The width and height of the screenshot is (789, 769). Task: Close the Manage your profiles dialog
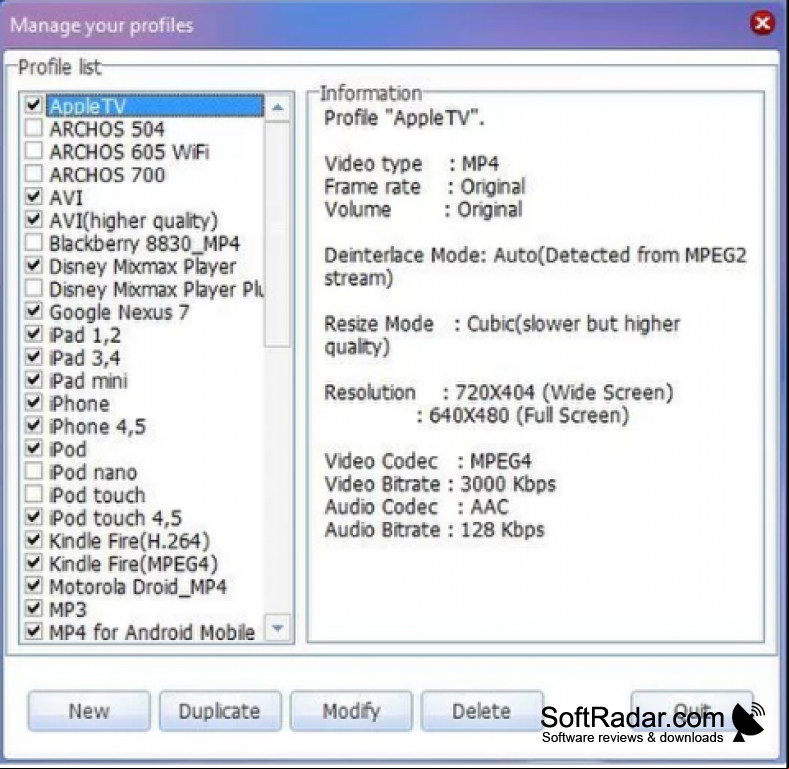tap(762, 23)
